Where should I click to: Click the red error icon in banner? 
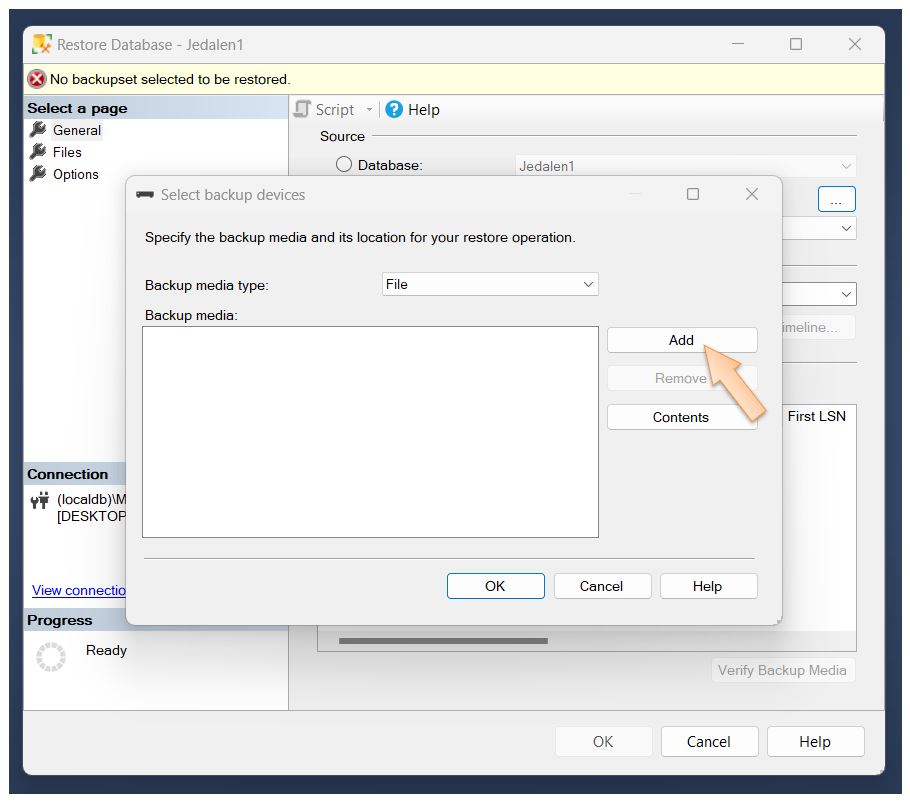coord(37,79)
